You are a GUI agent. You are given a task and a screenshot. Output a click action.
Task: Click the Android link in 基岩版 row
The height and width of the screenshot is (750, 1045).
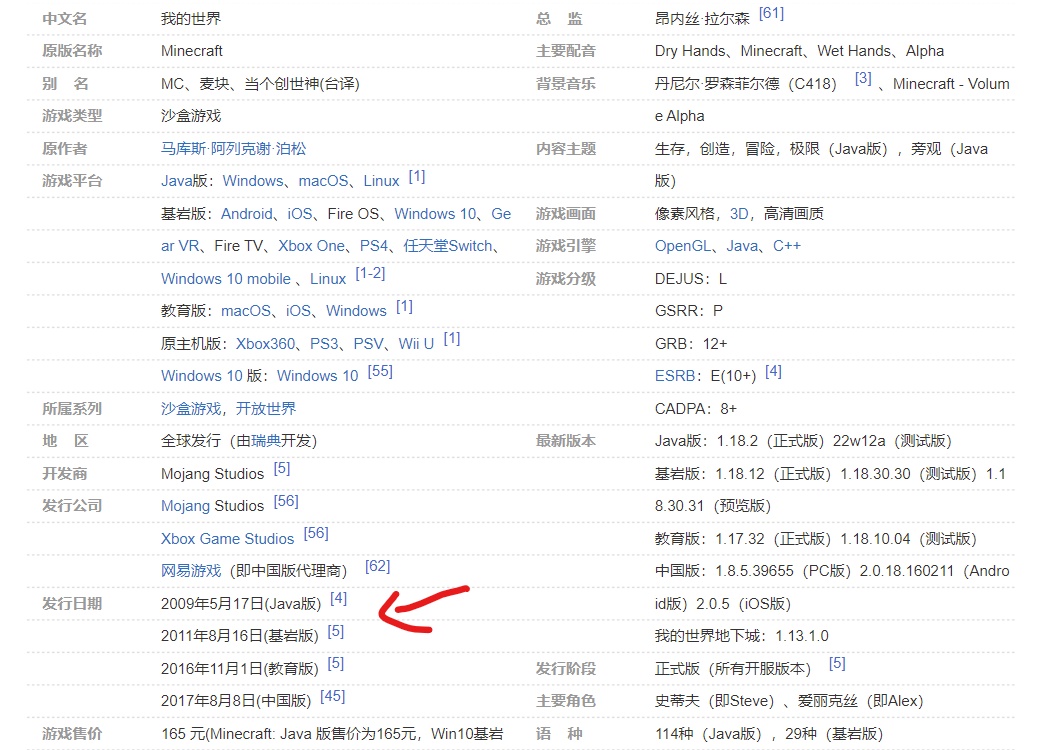[x=246, y=214]
